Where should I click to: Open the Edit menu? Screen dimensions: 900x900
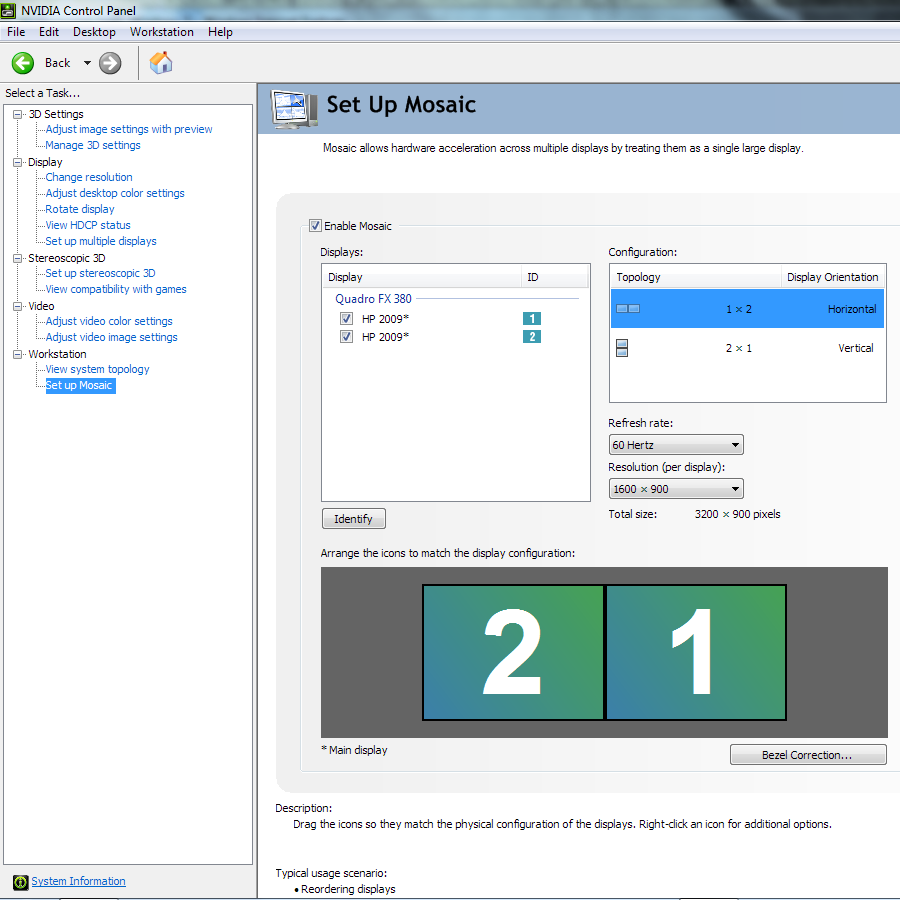point(49,32)
